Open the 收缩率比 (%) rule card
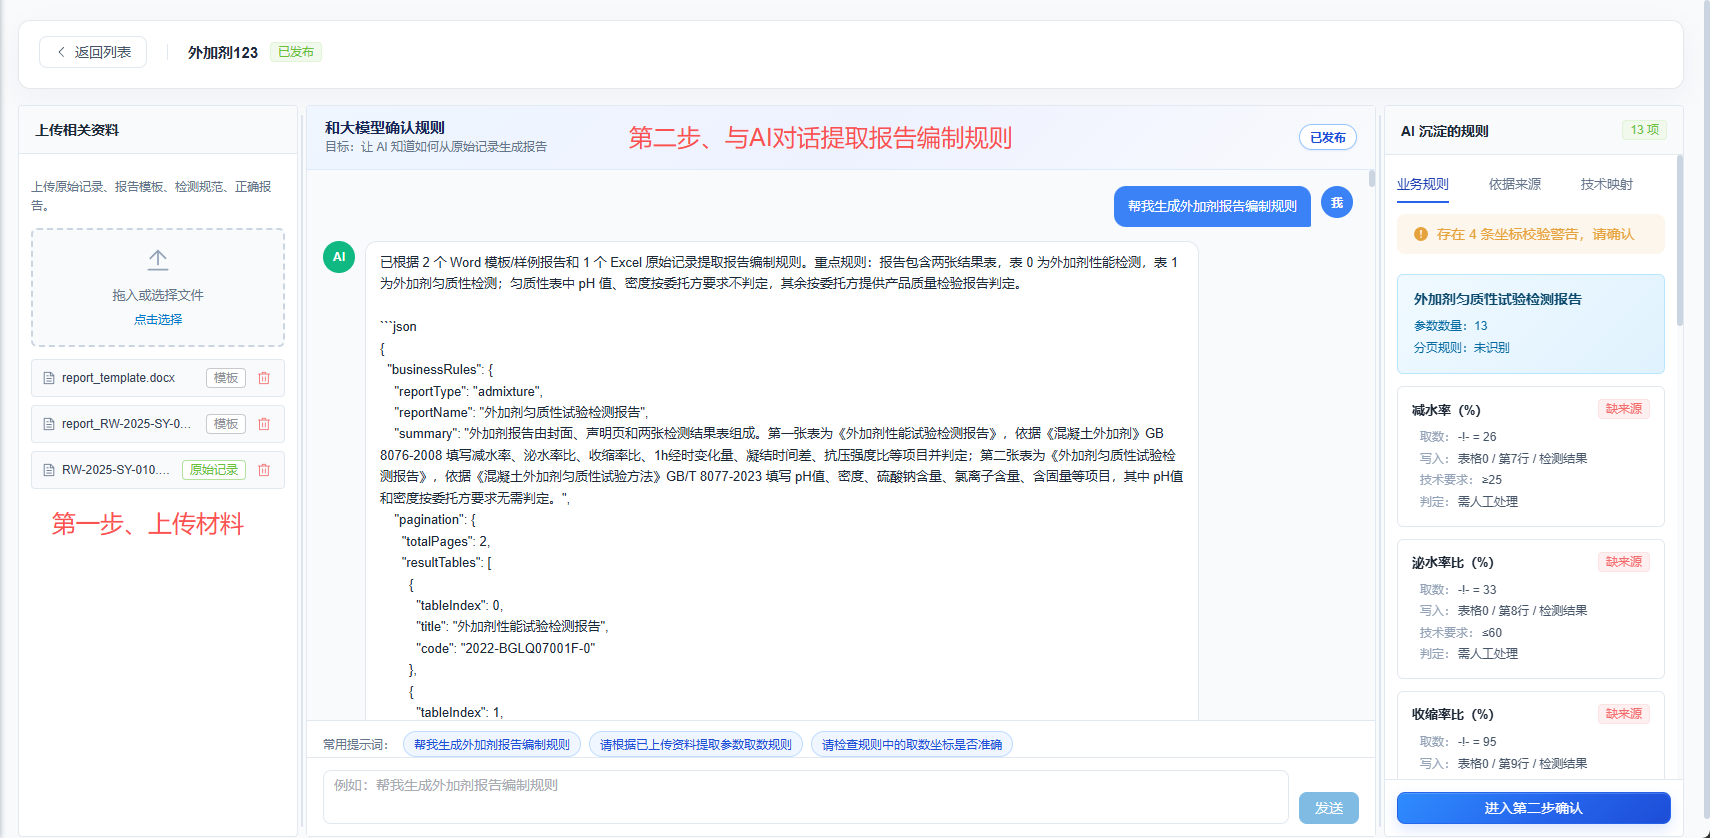This screenshot has height=838, width=1710. [1531, 736]
